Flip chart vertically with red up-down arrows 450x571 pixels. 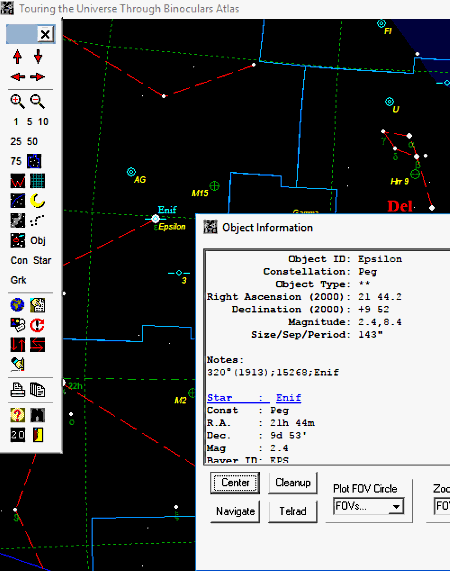(x=17, y=344)
